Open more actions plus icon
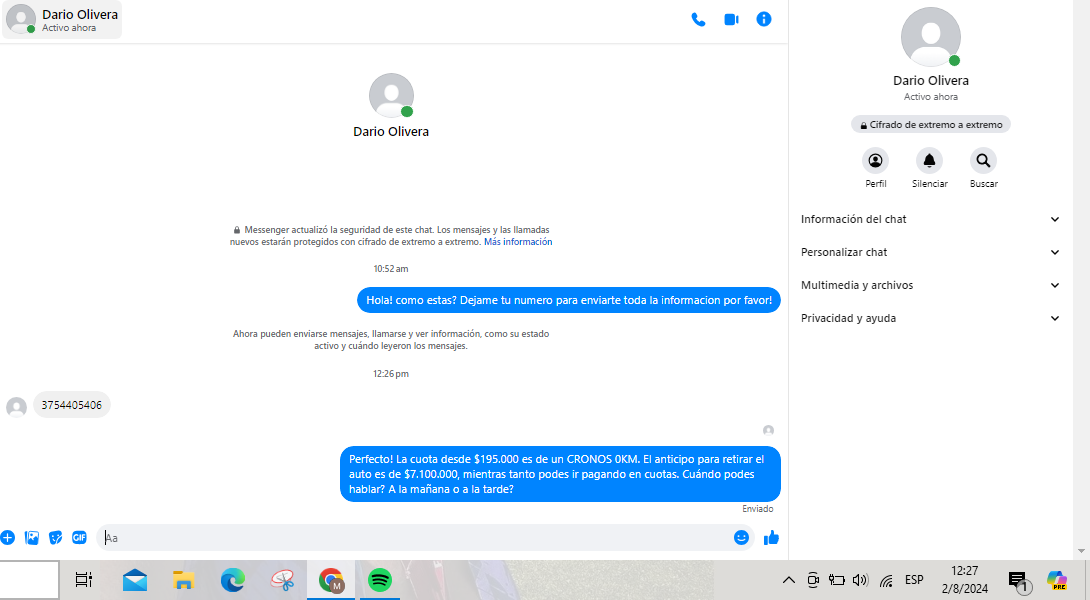This screenshot has width=1090, height=600. coord(8,537)
